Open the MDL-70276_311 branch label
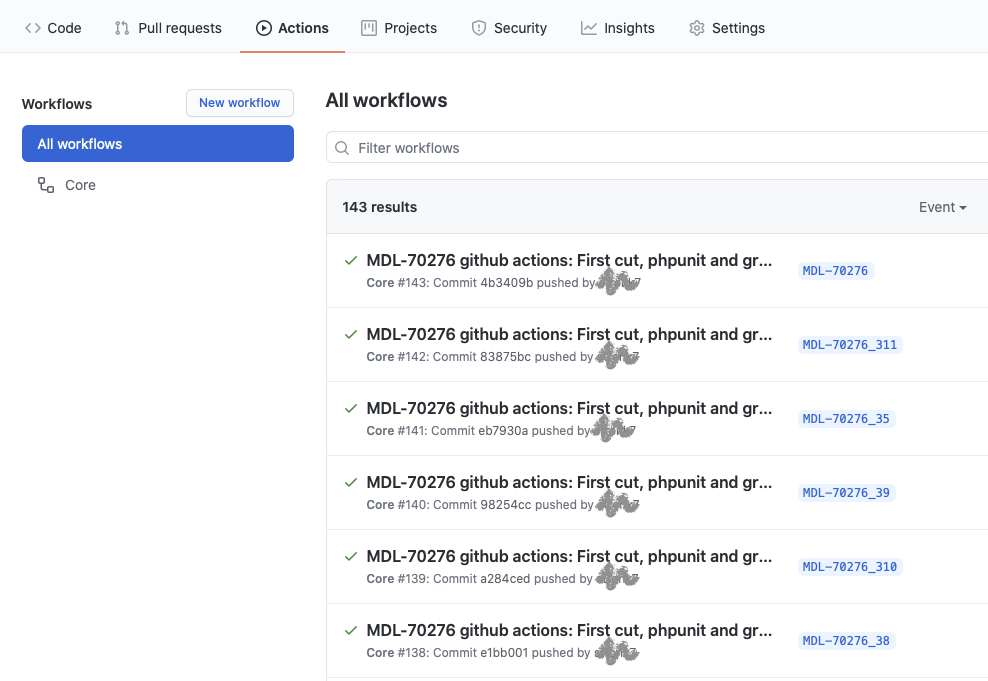 click(850, 344)
